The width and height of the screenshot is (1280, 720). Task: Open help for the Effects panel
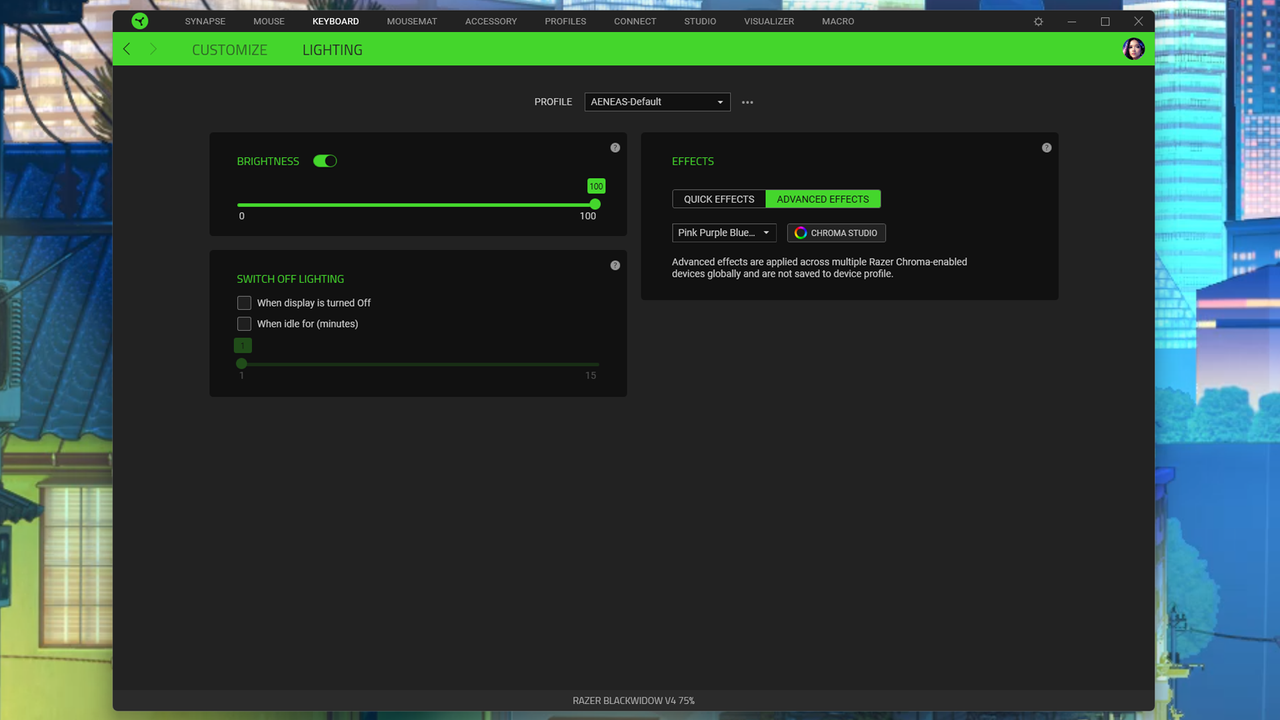click(1046, 148)
